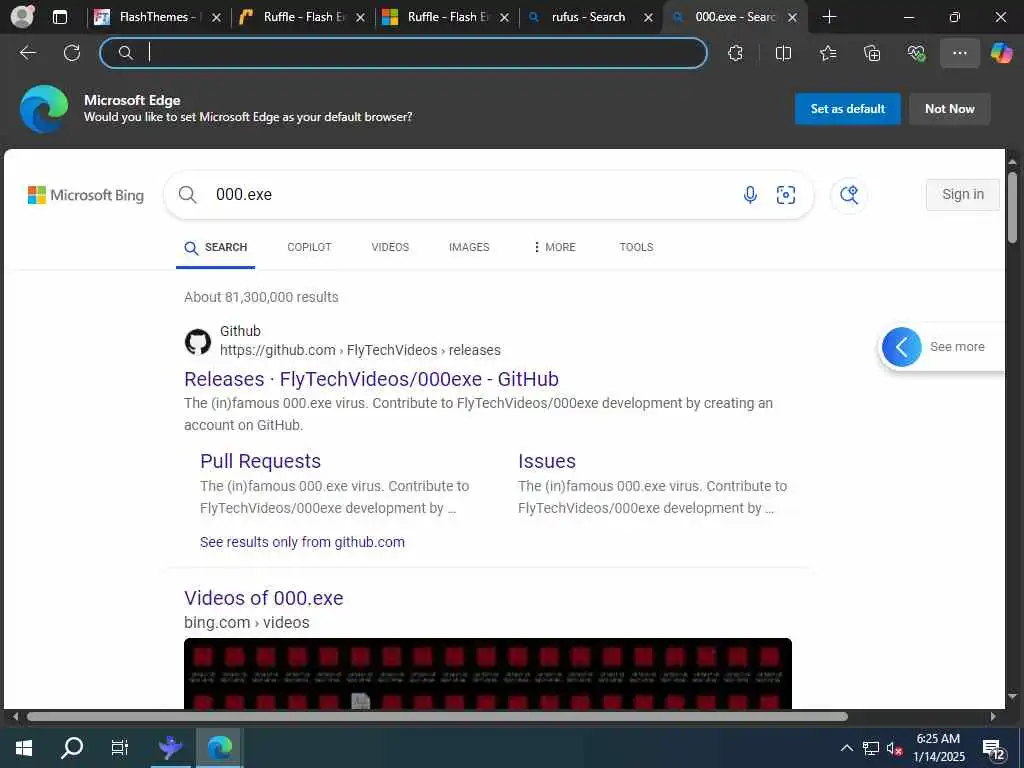Click the Sign in button
Viewport: 1024px width, 768px height.
963,195
